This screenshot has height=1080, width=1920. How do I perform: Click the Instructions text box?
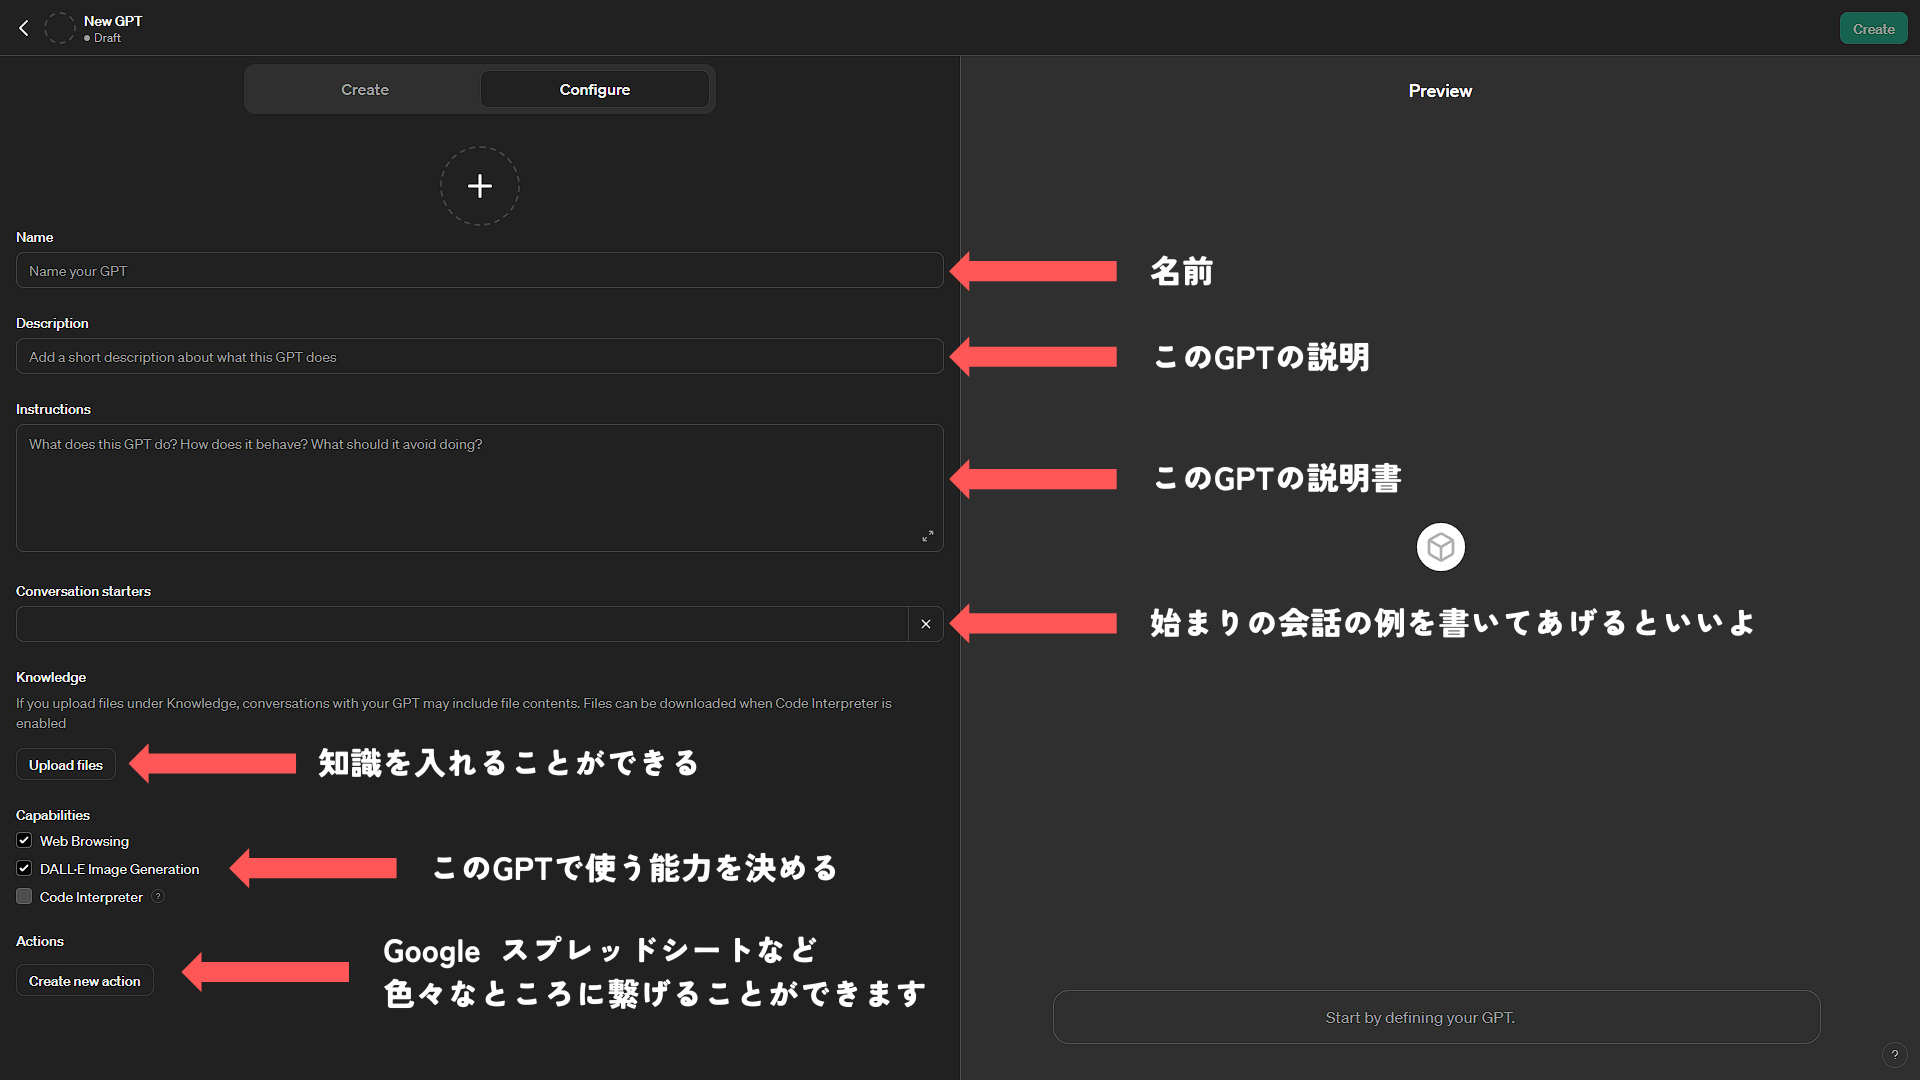coord(480,488)
